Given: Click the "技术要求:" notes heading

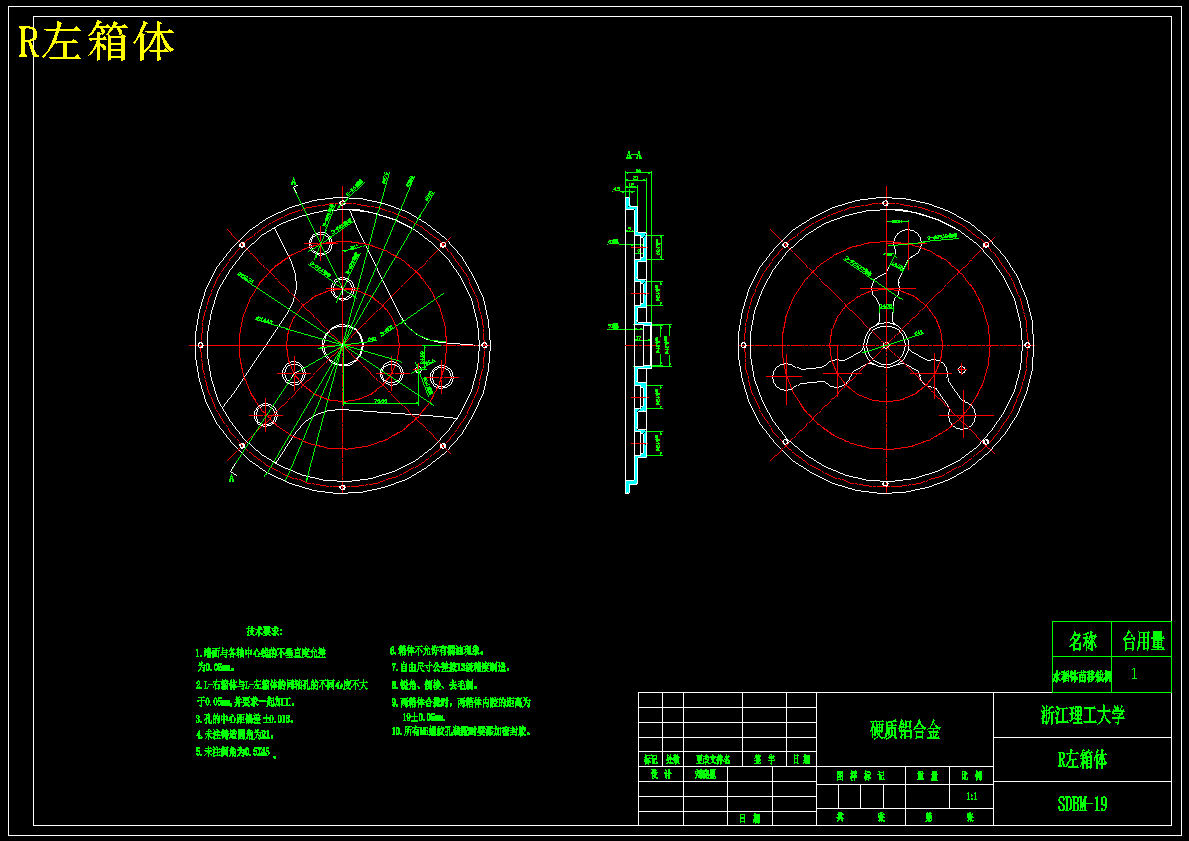Looking at the screenshot, I should (x=264, y=631).
